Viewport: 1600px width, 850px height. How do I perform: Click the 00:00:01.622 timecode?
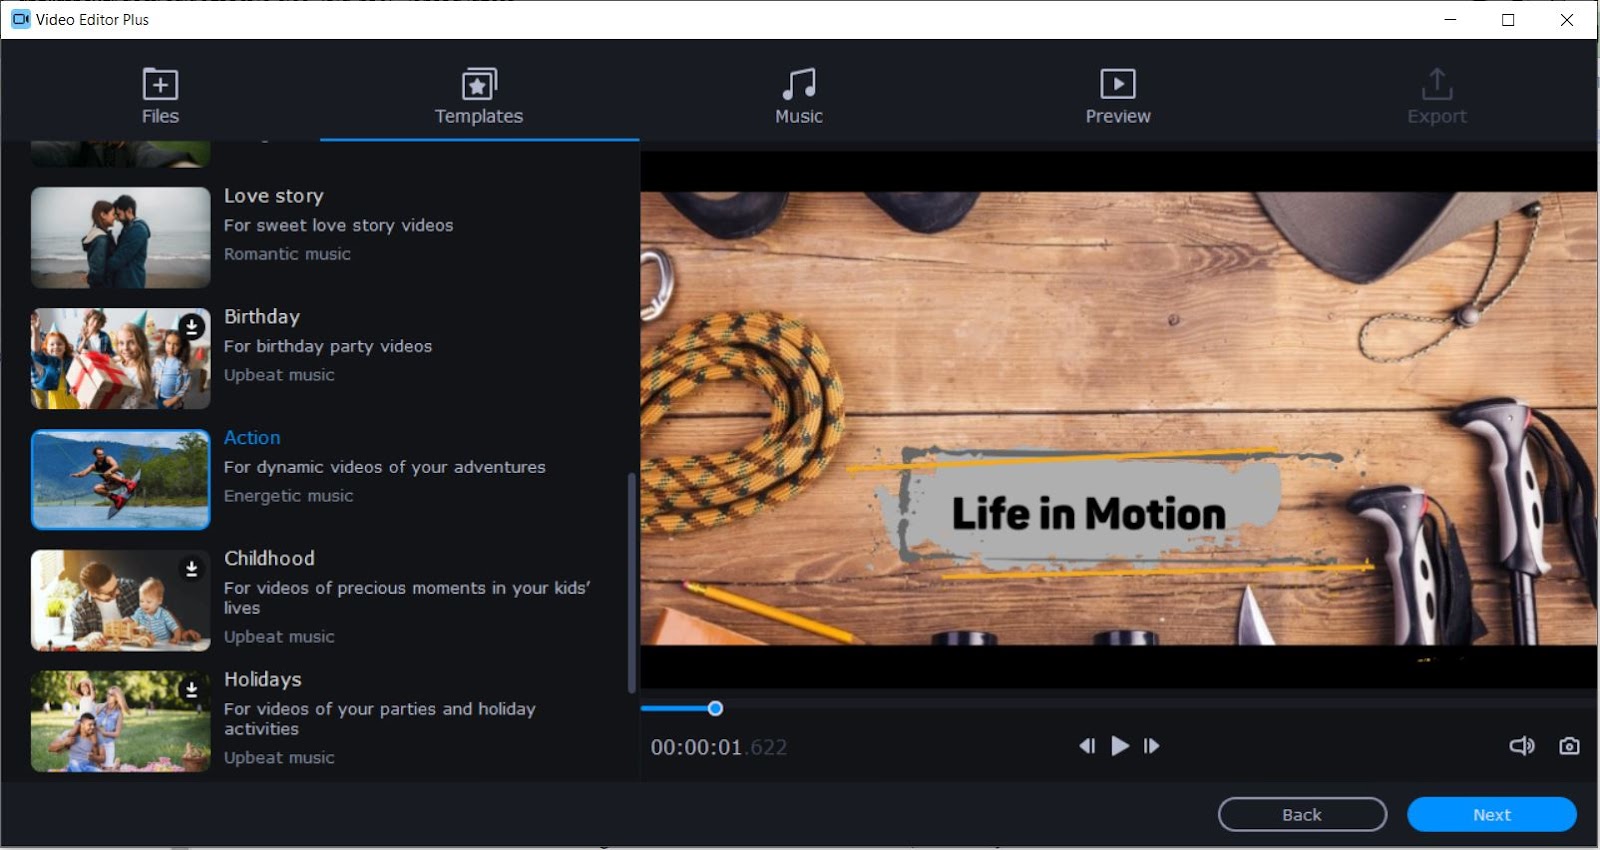[x=719, y=747]
